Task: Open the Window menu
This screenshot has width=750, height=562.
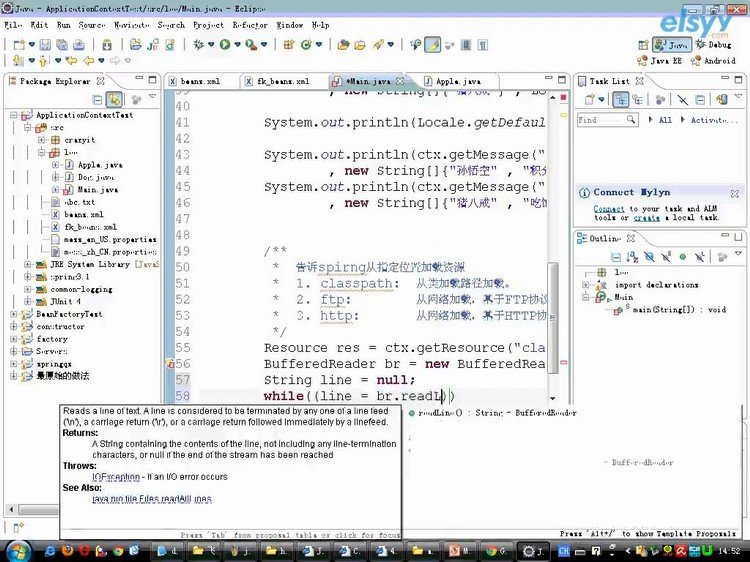Action: [x=289, y=25]
